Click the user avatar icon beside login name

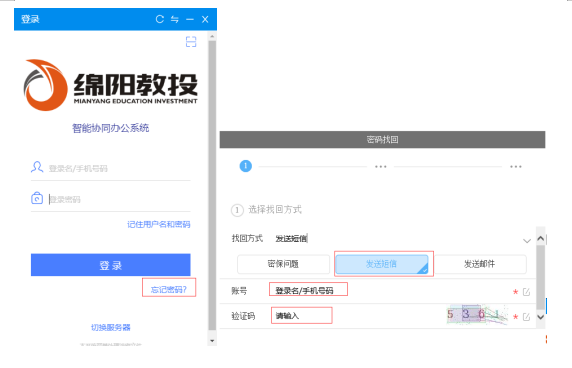pyautogui.click(x=37, y=167)
